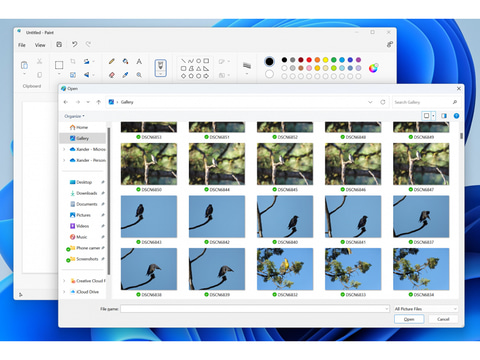Viewport: 480px width, 360px height.
Task: Click the Resize and skew icon in Paint
Action: click(73, 75)
